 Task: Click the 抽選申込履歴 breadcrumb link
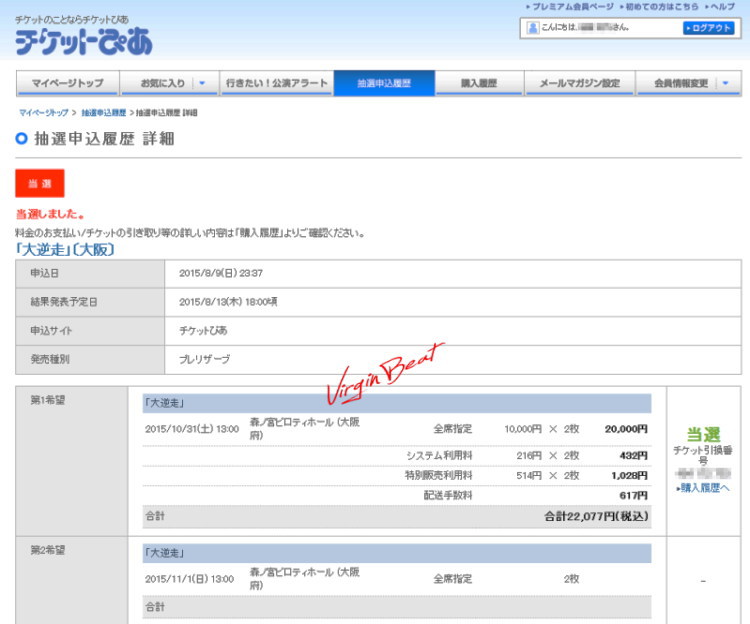point(103,113)
